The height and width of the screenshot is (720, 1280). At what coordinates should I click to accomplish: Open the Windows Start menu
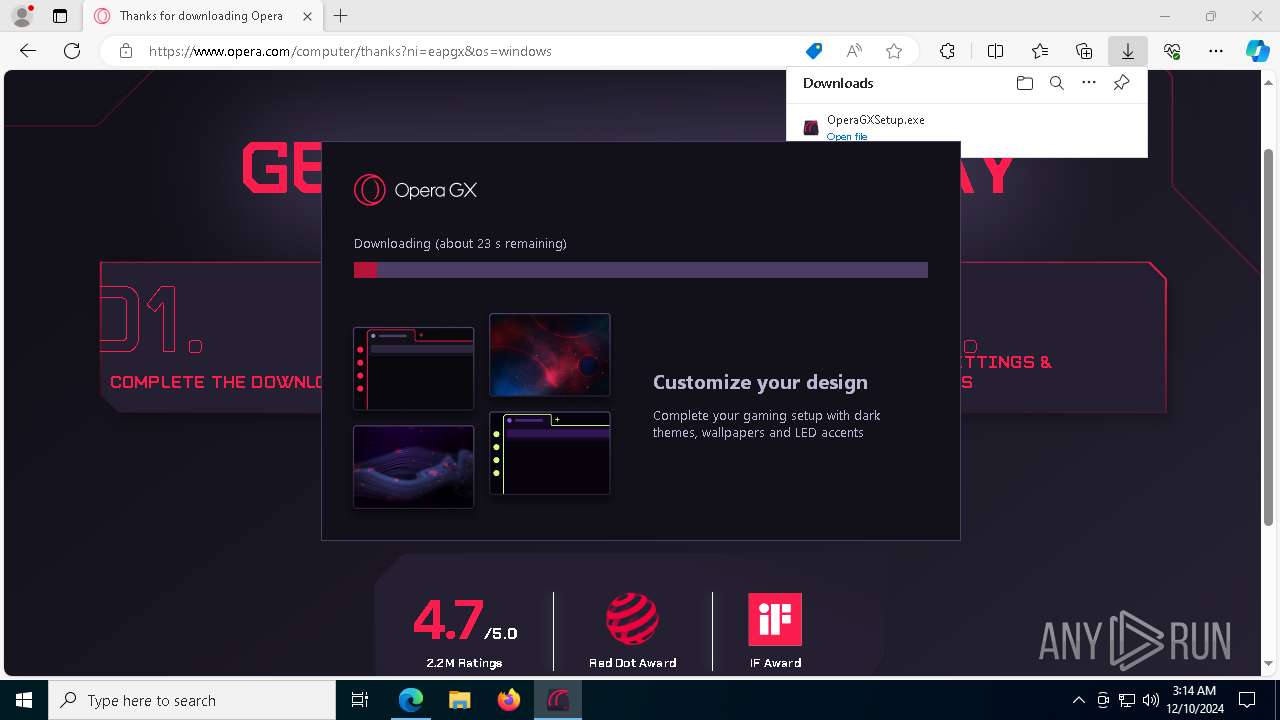(x=24, y=700)
